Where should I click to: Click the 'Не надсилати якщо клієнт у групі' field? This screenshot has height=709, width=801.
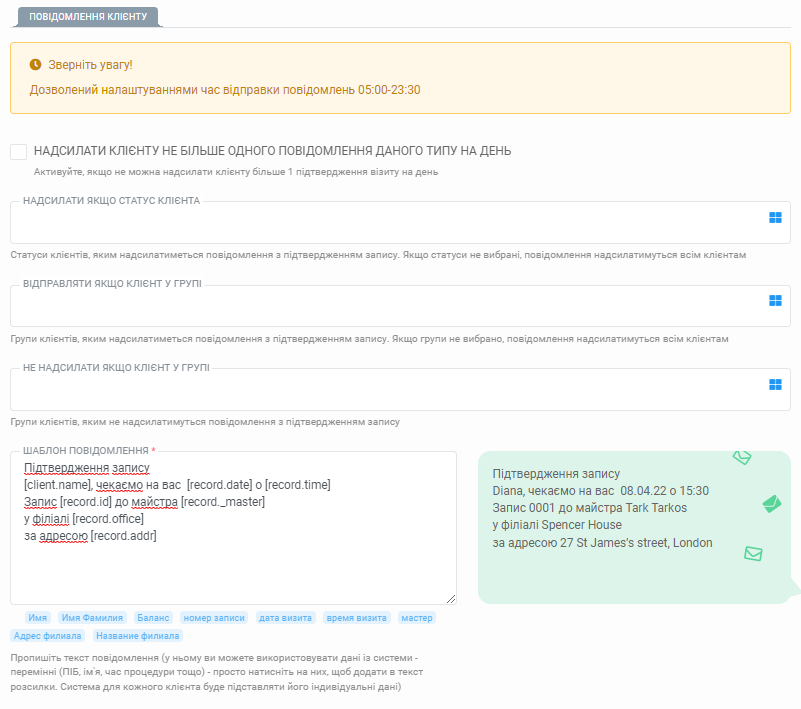click(400, 389)
